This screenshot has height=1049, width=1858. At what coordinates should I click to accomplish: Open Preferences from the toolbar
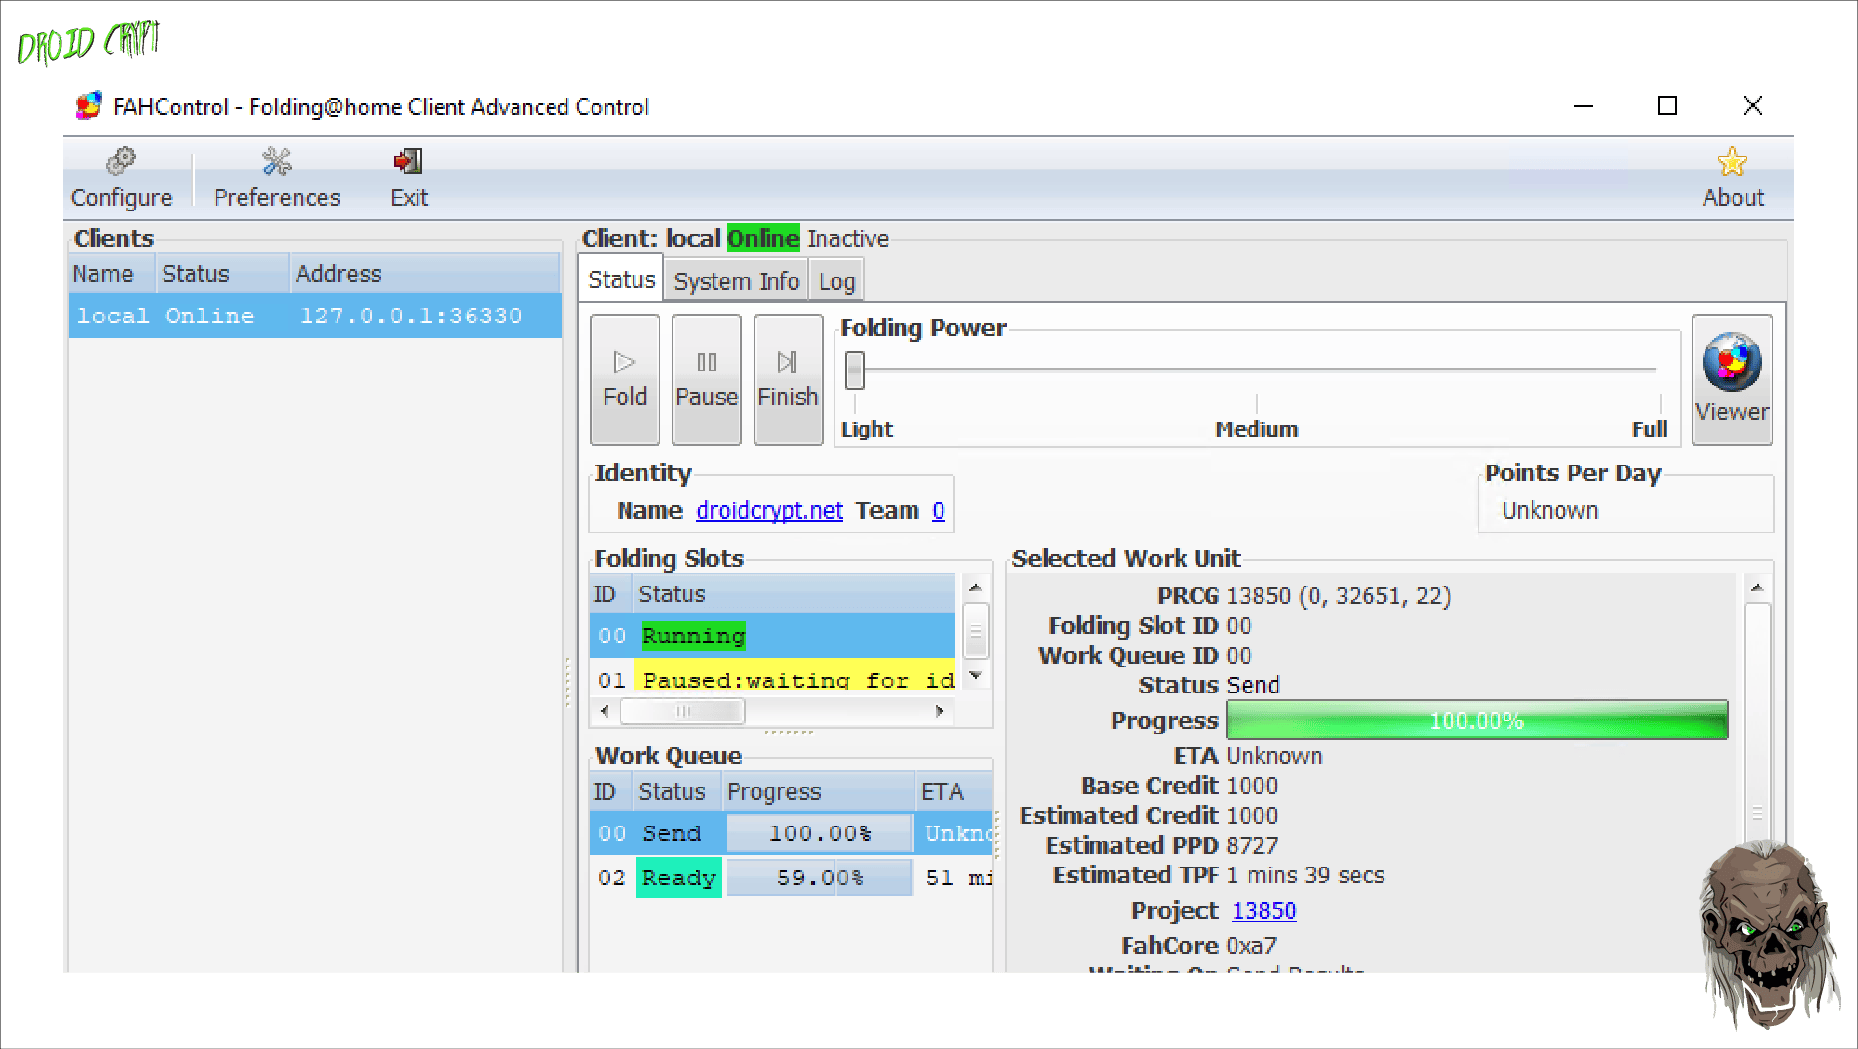277,178
